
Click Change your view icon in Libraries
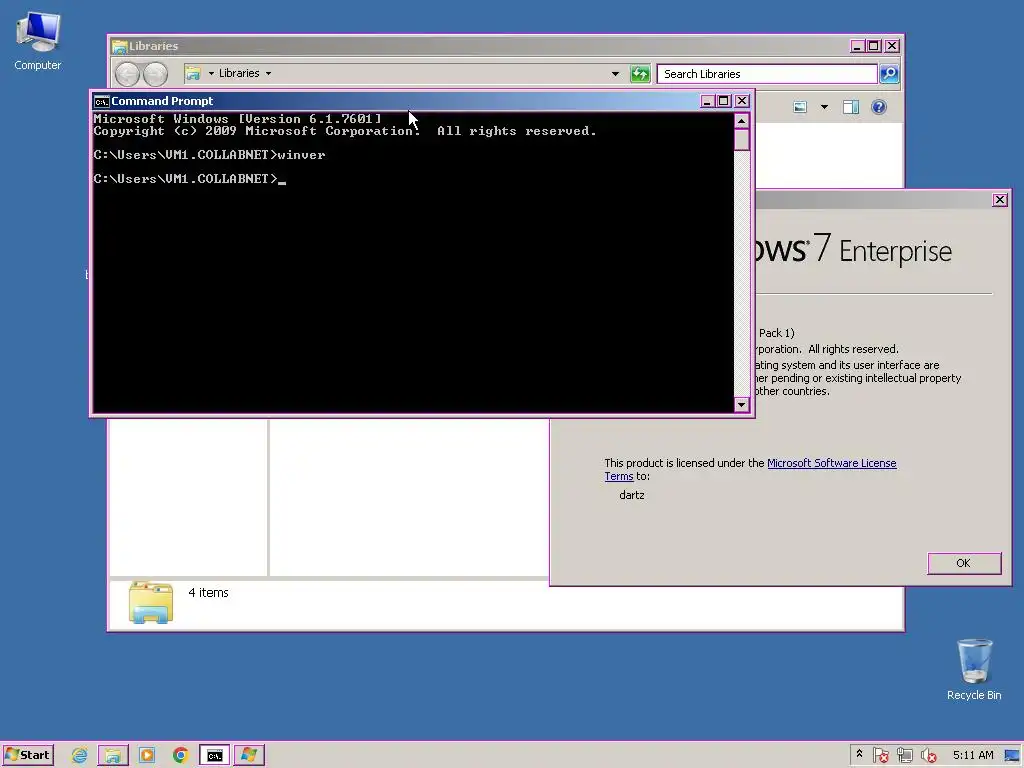[800, 107]
